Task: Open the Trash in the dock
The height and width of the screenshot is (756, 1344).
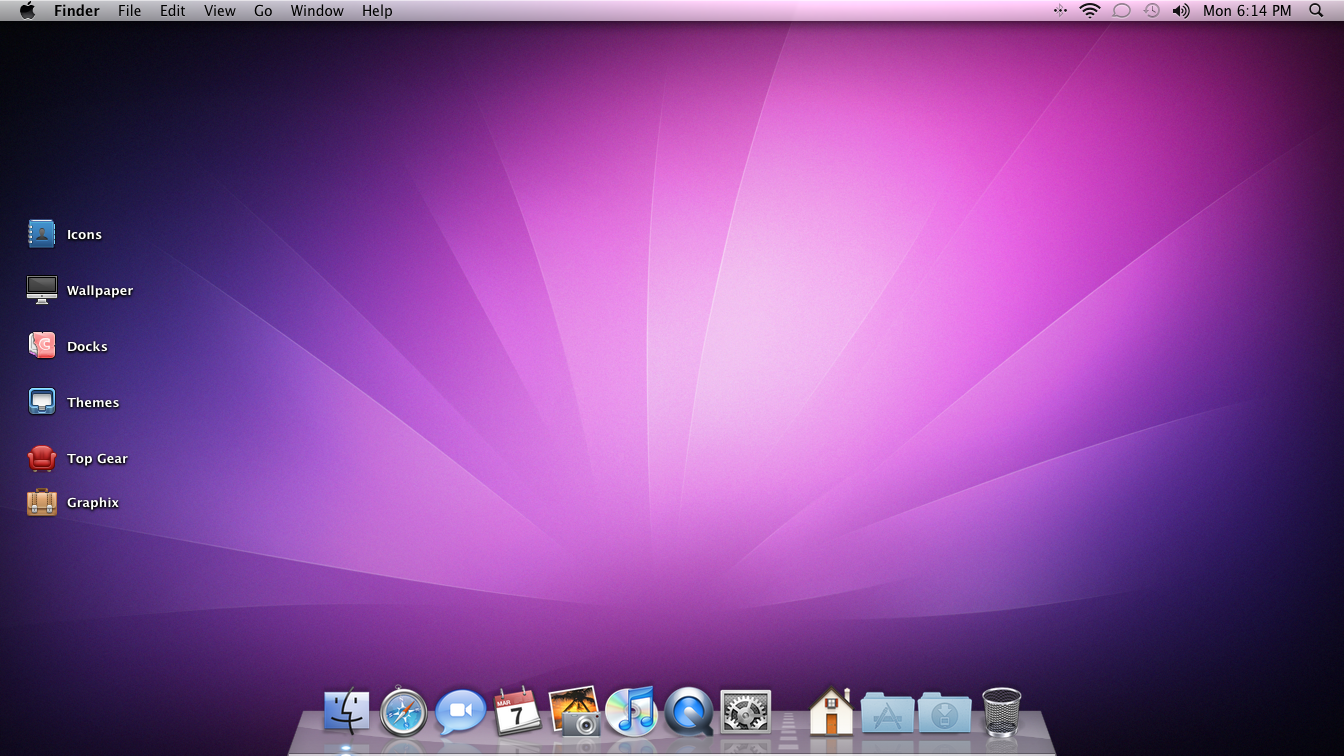Action: 1002,712
